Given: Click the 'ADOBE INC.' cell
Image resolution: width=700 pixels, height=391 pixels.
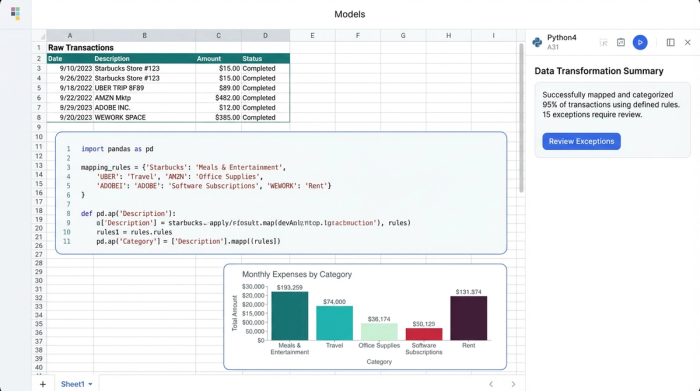Looking at the screenshot, I should 144,108.
